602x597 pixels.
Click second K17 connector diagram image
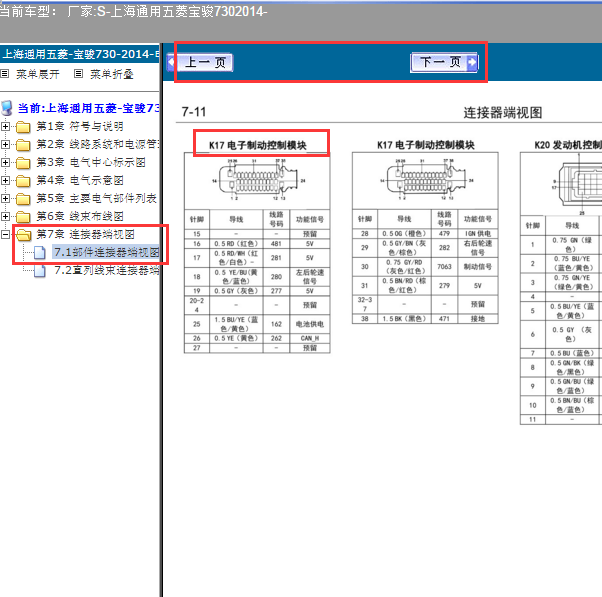pyautogui.click(x=426, y=180)
